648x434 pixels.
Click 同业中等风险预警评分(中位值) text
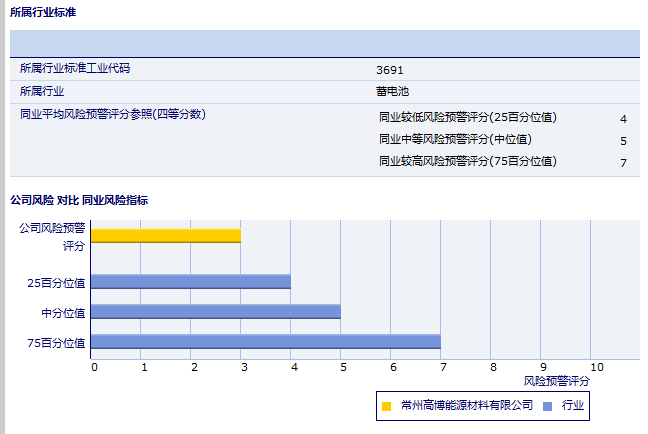tap(455, 139)
